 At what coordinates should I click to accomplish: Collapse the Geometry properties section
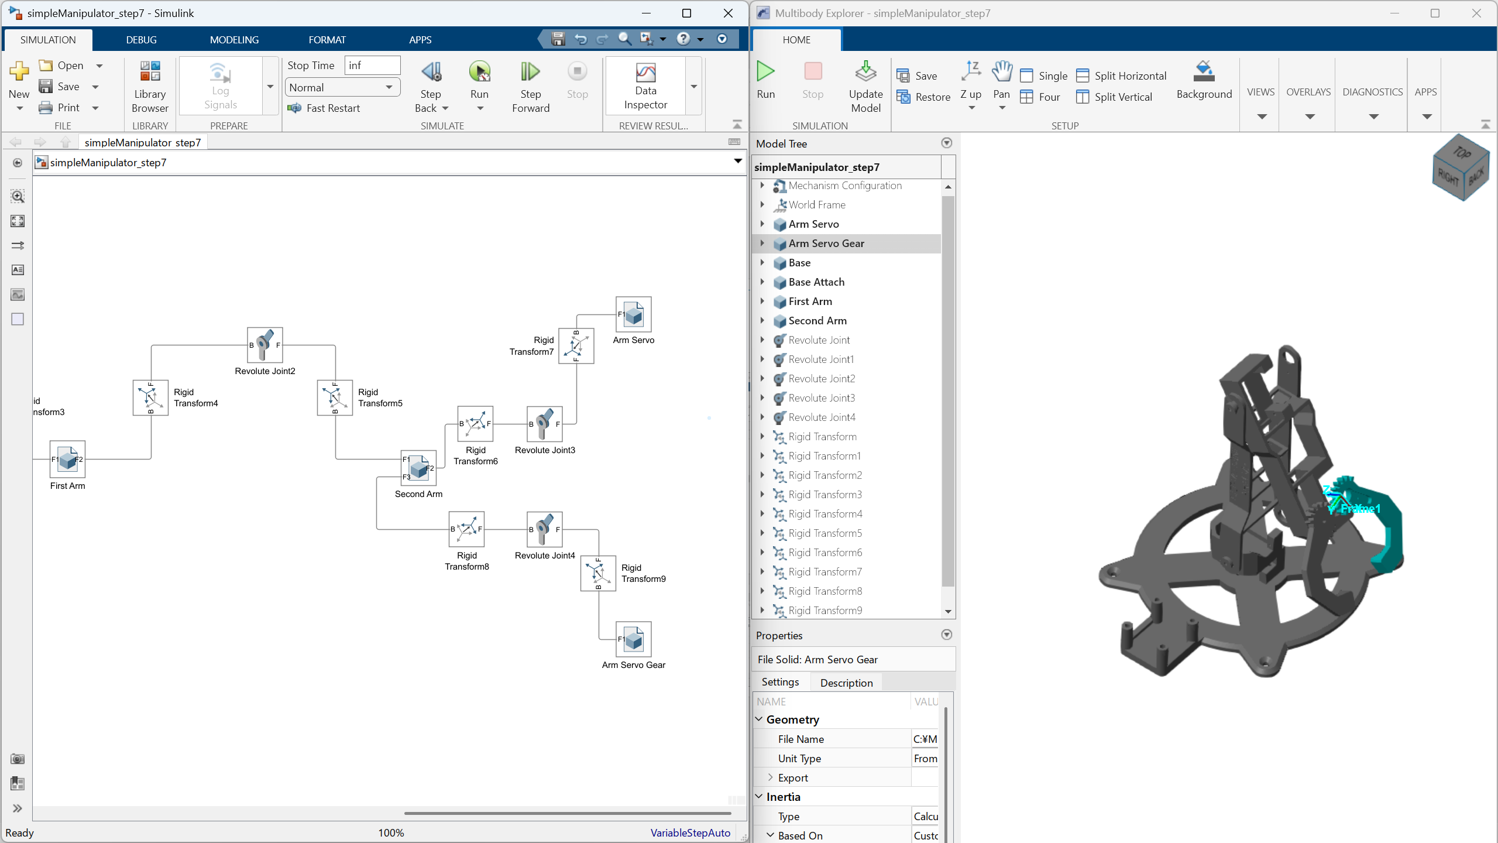pyautogui.click(x=759, y=720)
